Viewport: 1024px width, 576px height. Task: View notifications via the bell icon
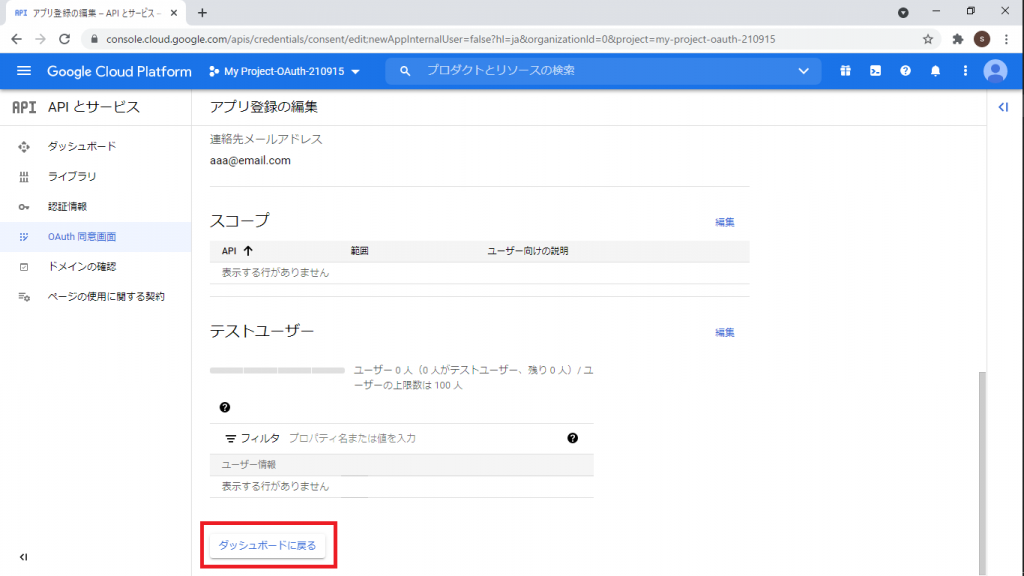(935, 71)
